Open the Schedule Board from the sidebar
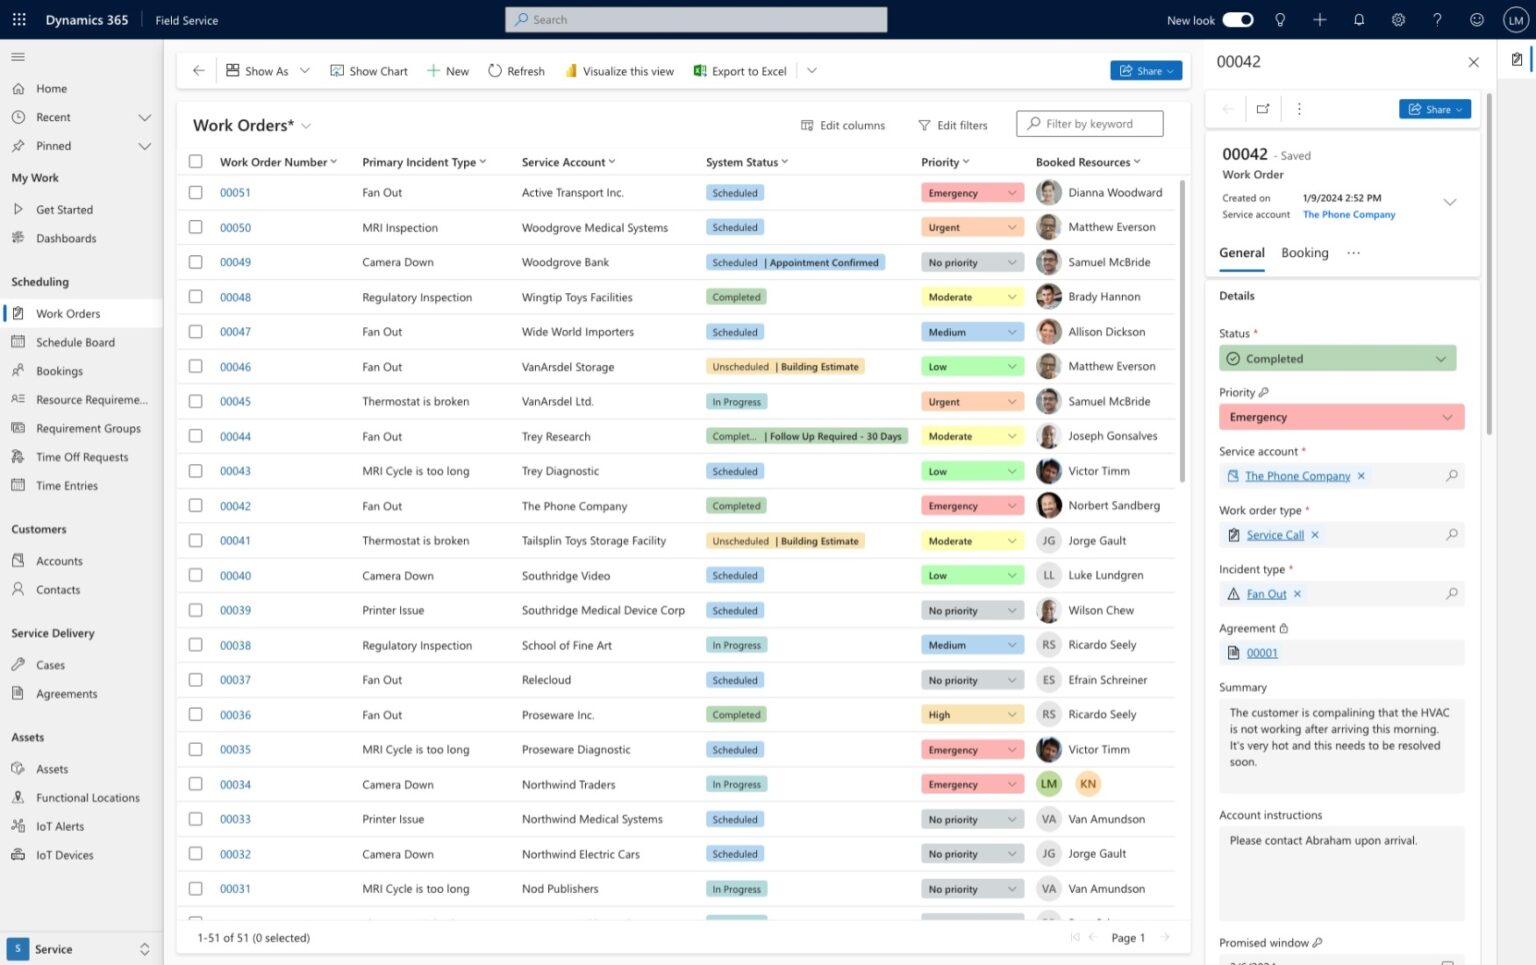The image size is (1536, 965). coord(76,342)
